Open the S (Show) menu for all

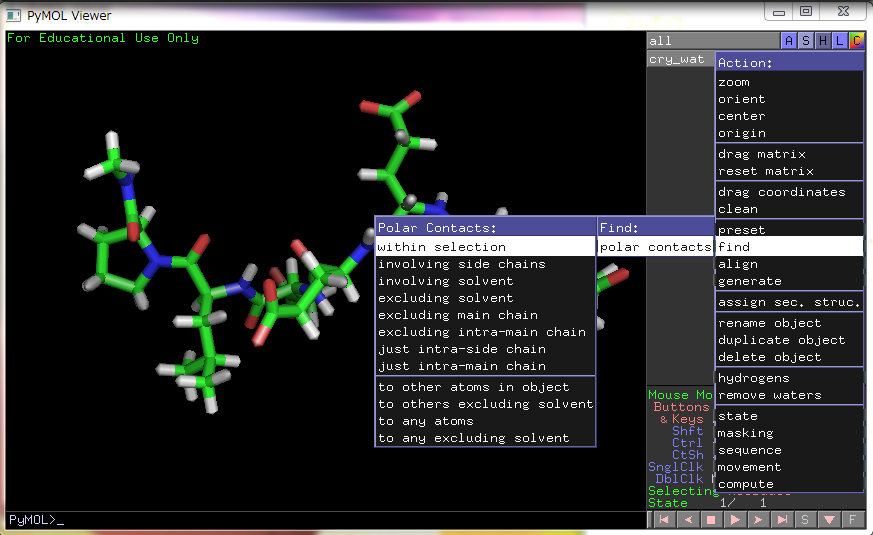(806, 41)
